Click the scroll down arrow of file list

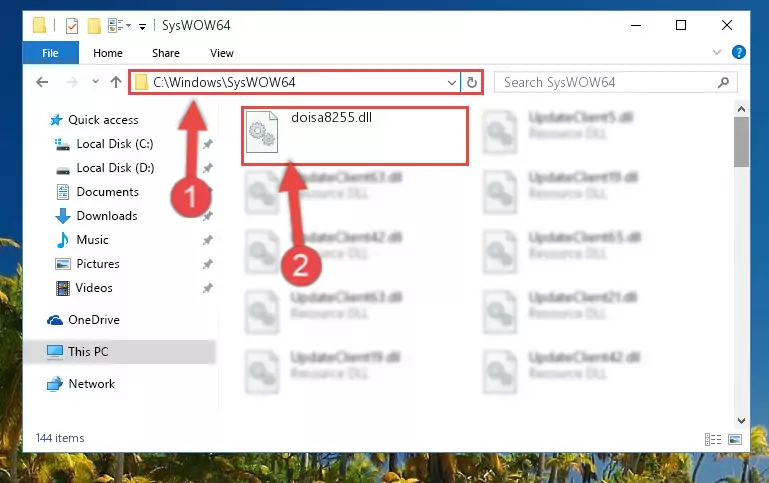pyautogui.click(x=742, y=421)
